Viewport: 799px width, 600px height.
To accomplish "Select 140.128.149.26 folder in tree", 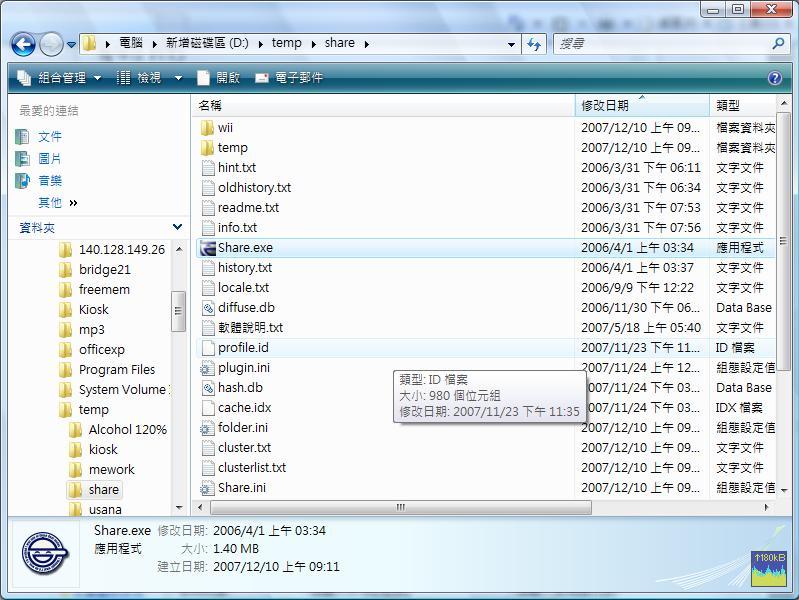I will (x=121, y=249).
